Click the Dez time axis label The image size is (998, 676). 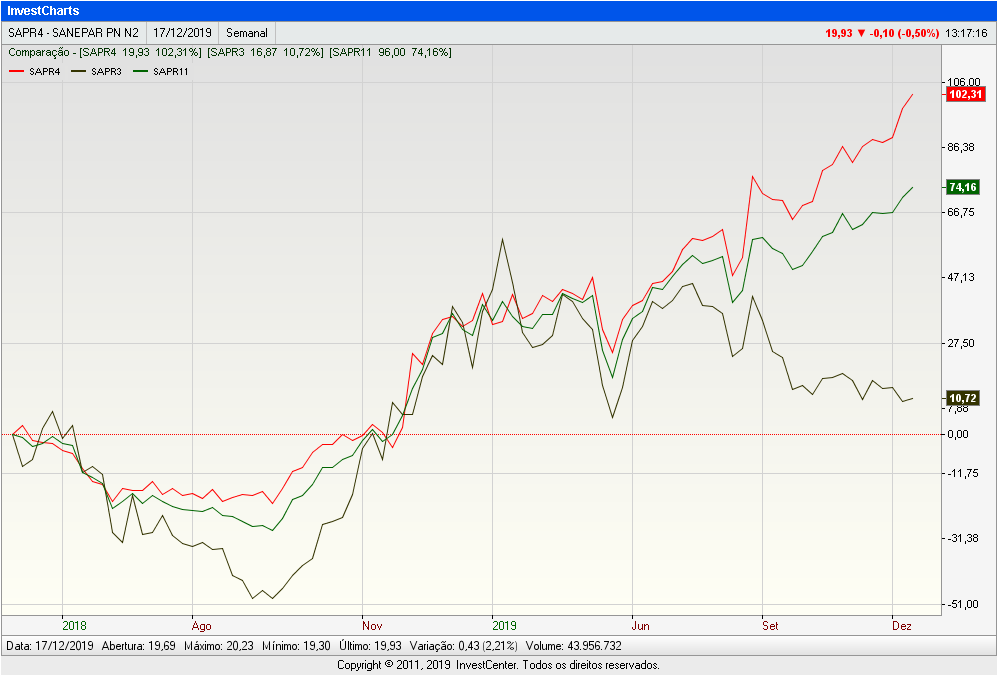901,626
